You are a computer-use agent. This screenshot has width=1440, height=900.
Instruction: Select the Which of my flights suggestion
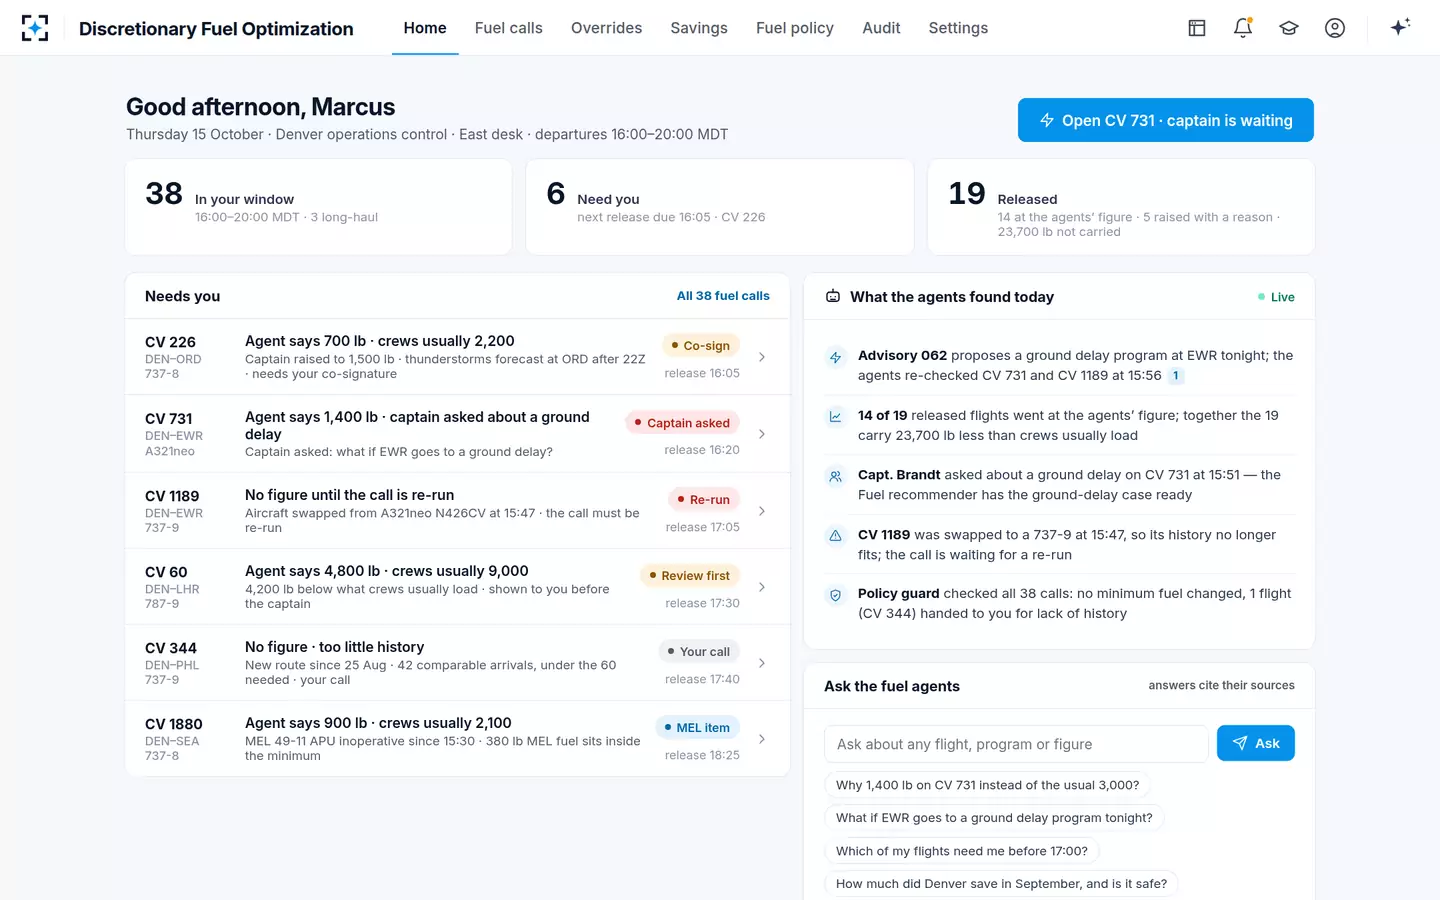click(x=962, y=851)
